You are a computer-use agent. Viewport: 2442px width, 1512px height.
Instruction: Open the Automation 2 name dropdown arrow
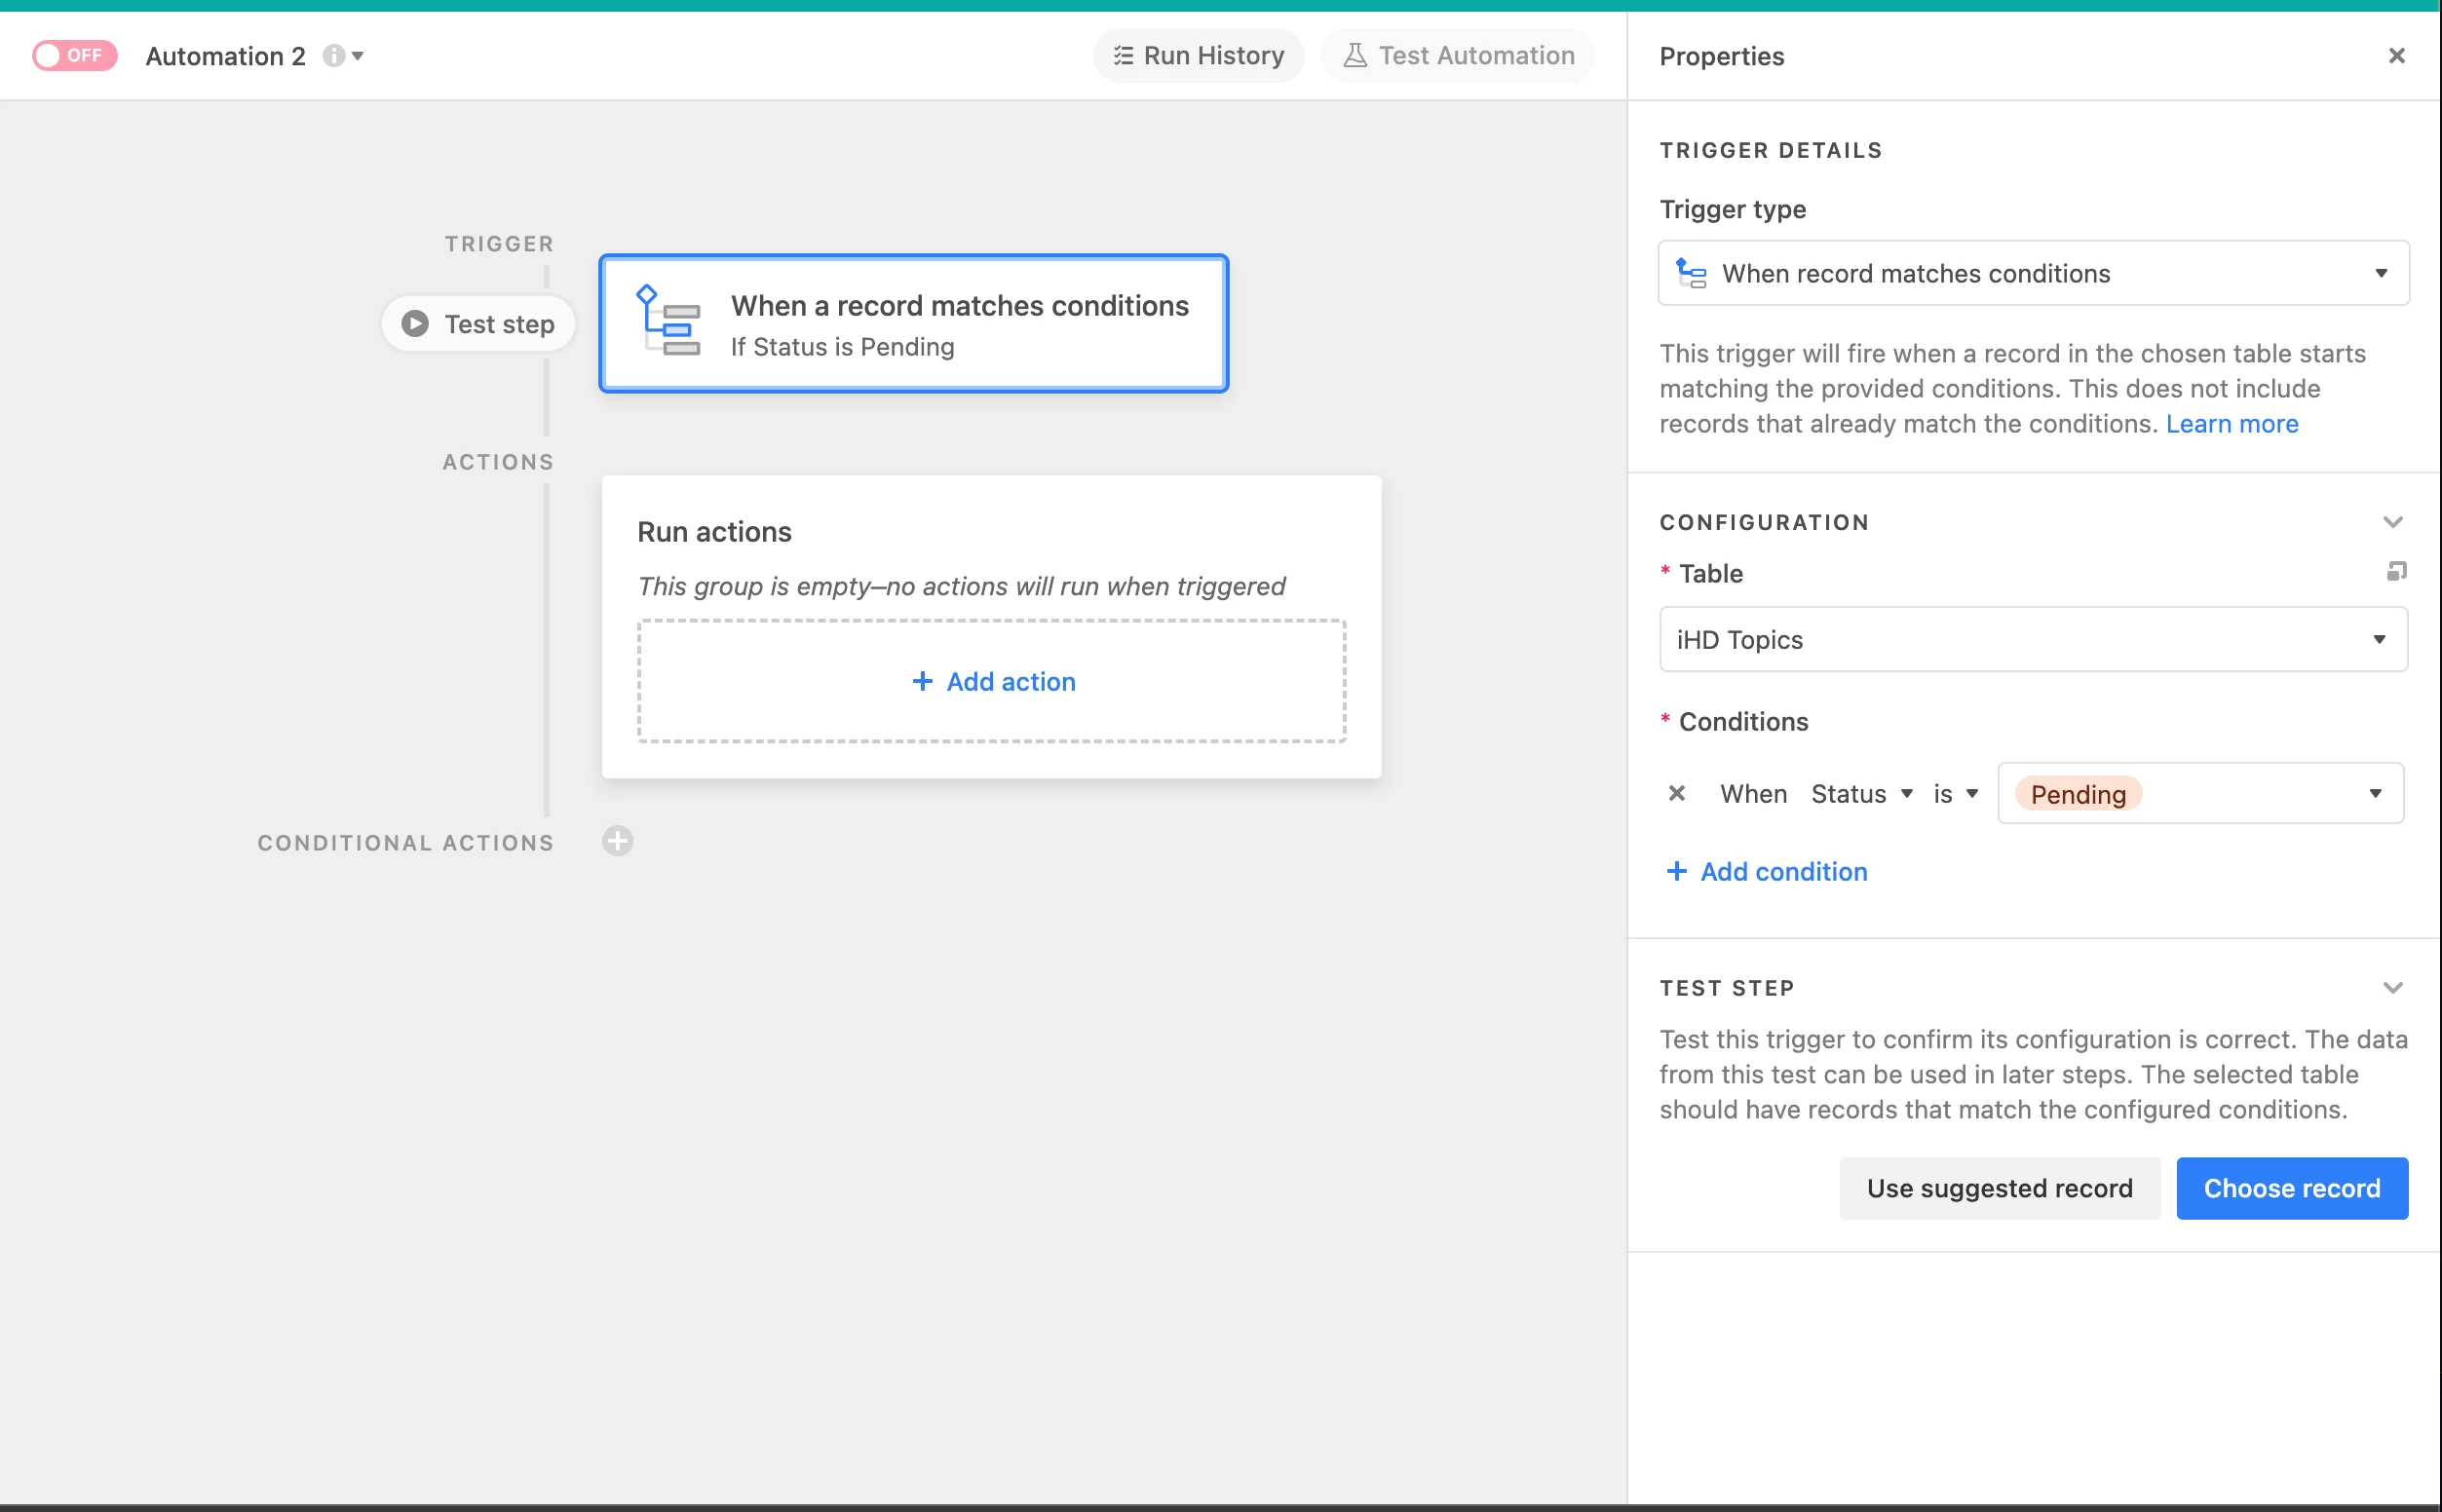tap(358, 56)
